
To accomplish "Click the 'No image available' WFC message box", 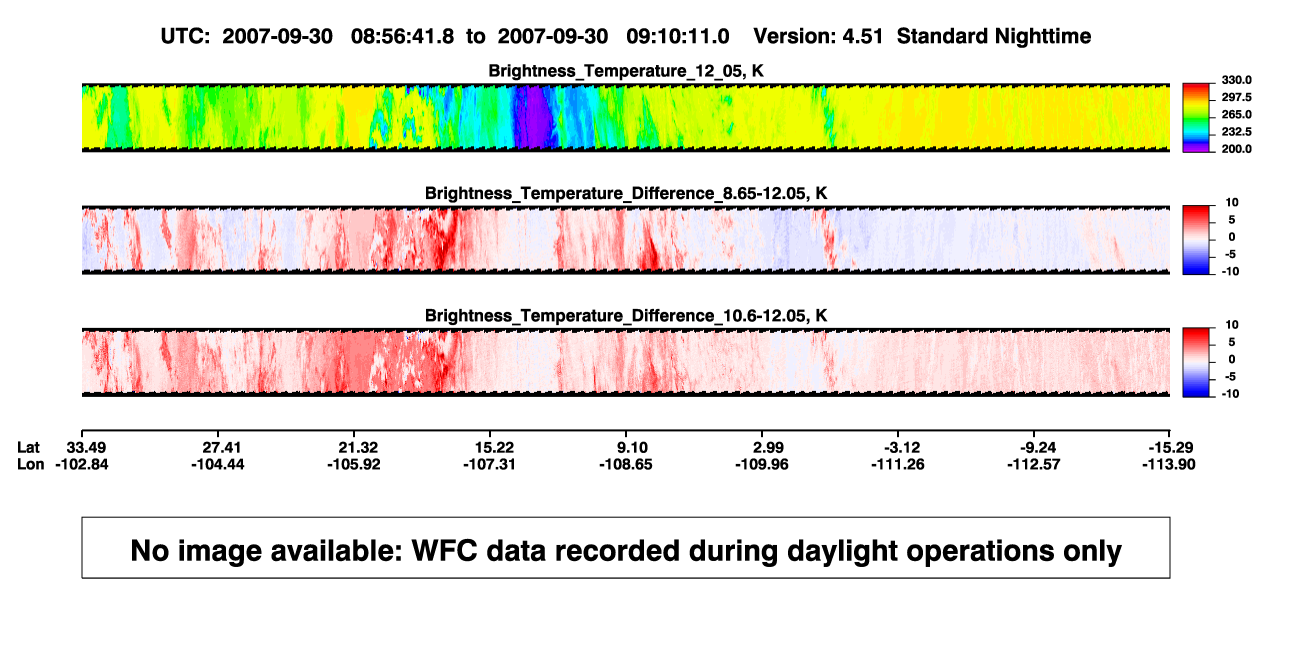I will [626, 547].
